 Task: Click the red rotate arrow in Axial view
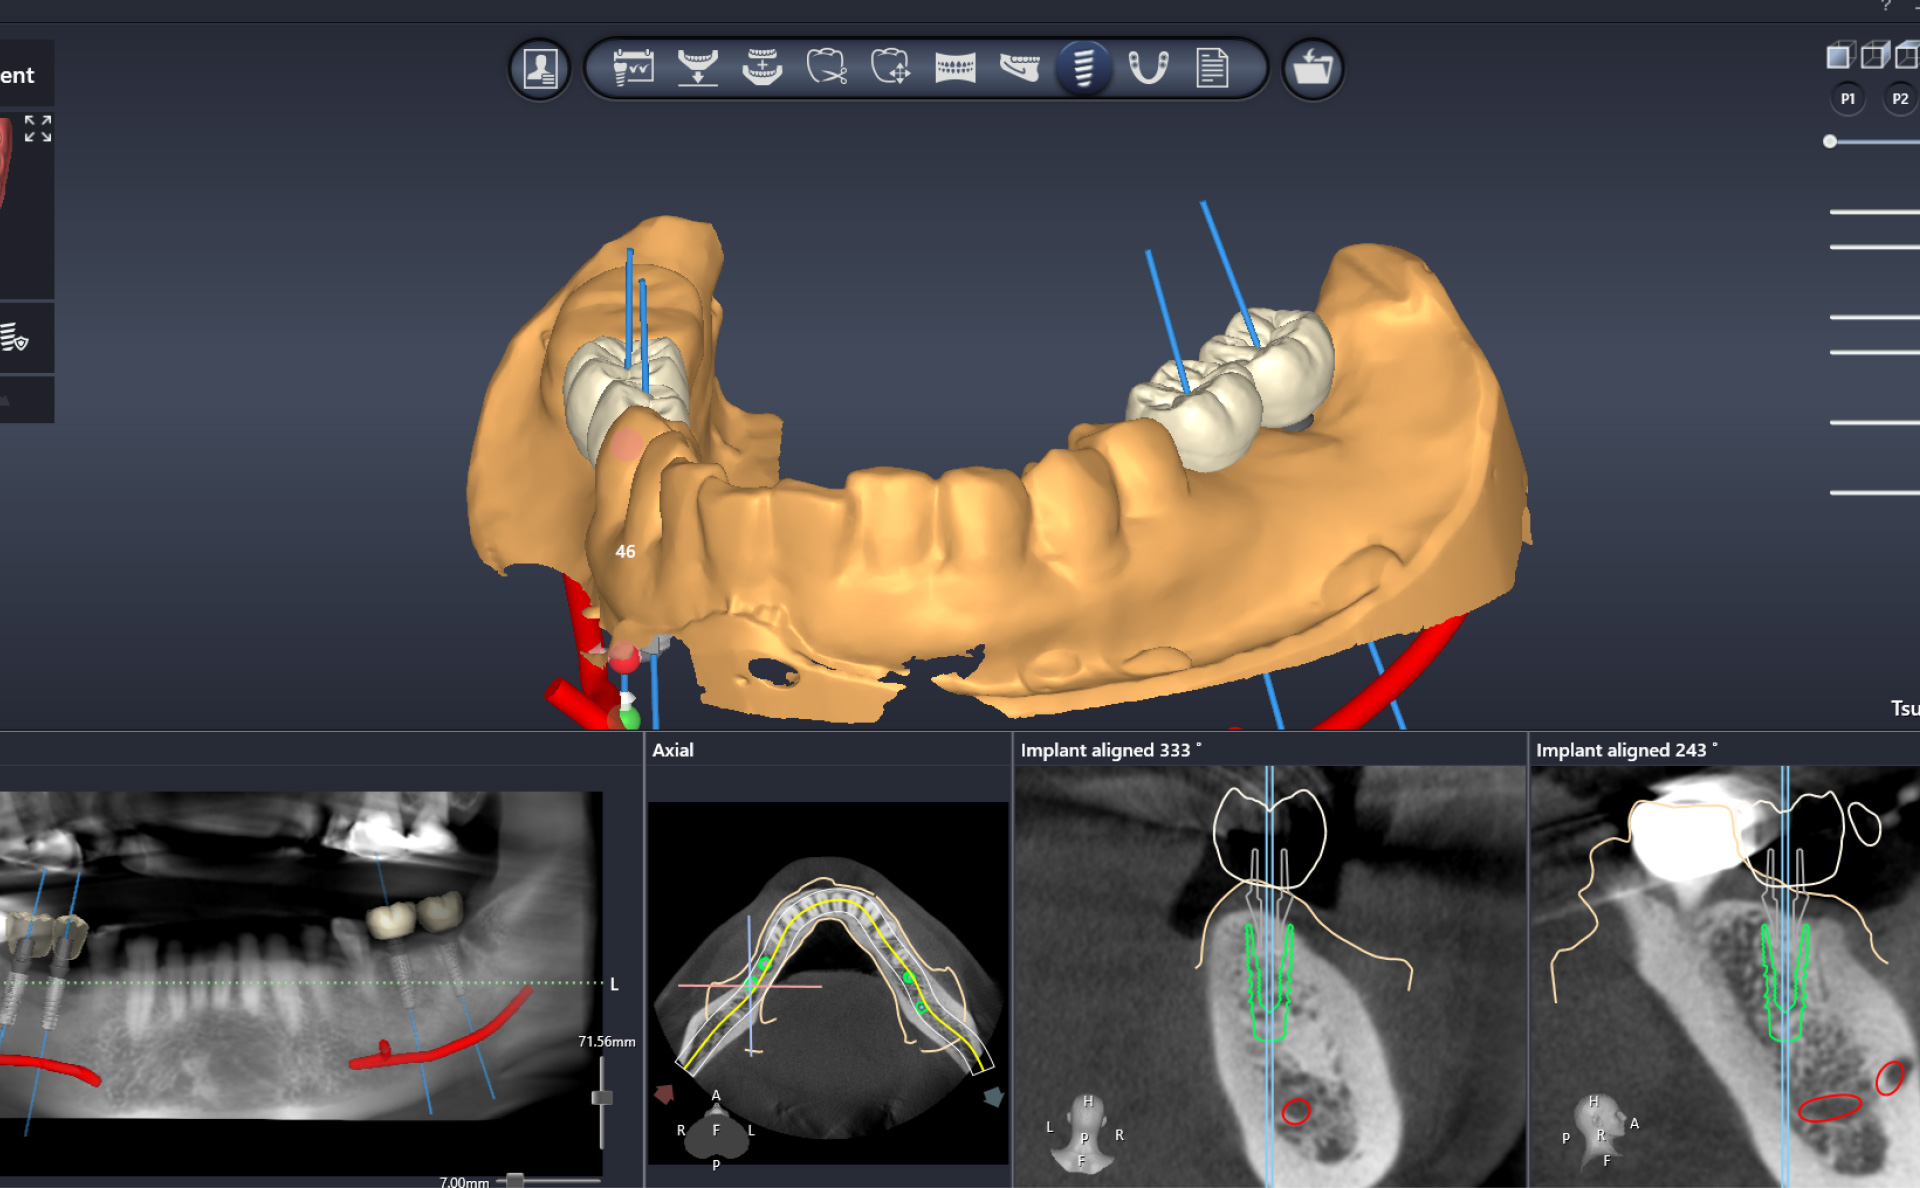664,1095
